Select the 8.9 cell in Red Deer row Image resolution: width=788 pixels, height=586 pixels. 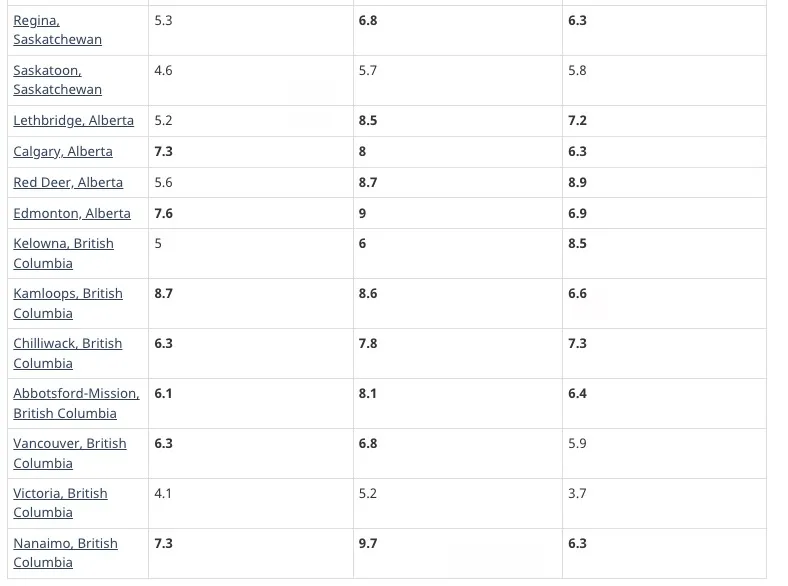577,183
